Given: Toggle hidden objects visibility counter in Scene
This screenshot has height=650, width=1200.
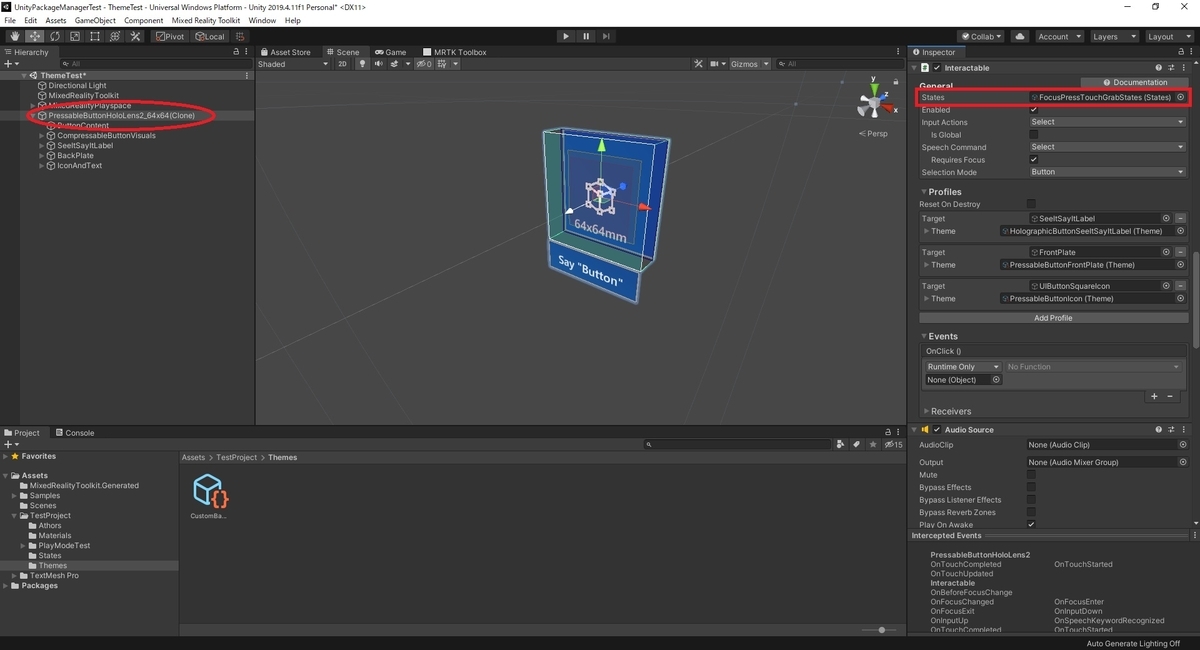Looking at the screenshot, I should pyautogui.click(x=424, y=64).
